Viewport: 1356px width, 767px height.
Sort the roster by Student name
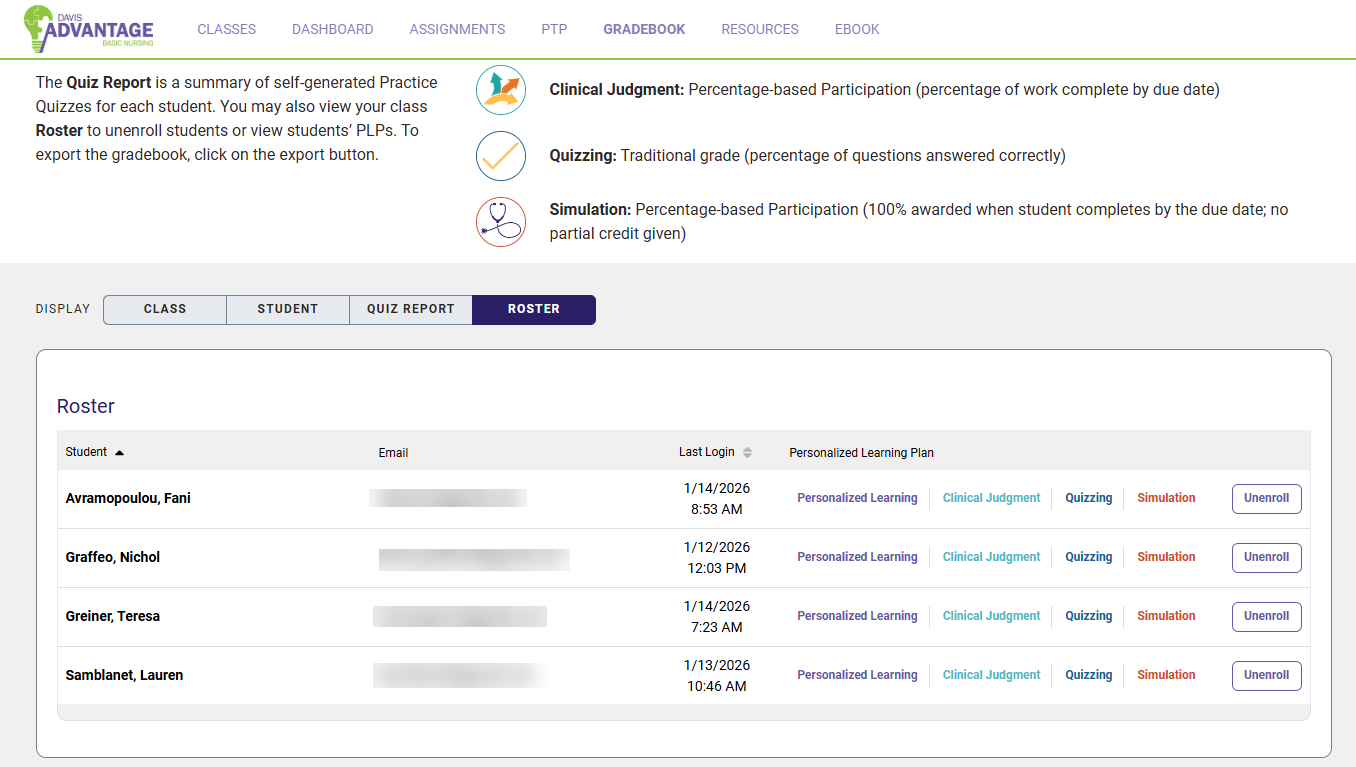(x=95, y=451)
